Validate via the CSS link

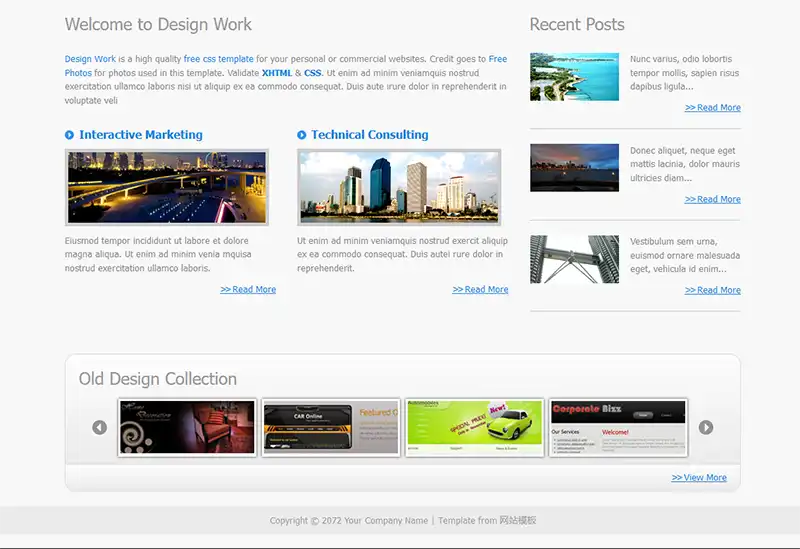(313, 72)
